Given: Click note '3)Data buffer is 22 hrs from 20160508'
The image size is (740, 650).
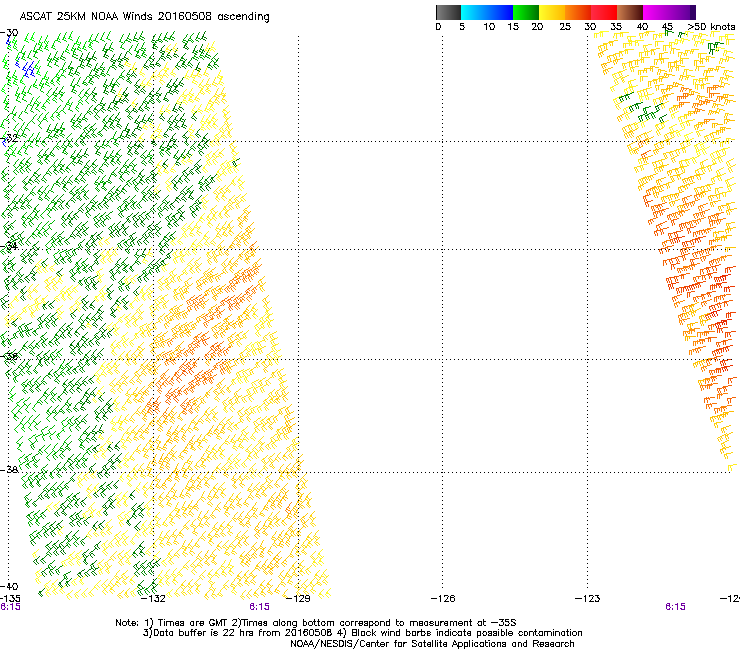Looking at the screenshot, I should pos(237,633).
